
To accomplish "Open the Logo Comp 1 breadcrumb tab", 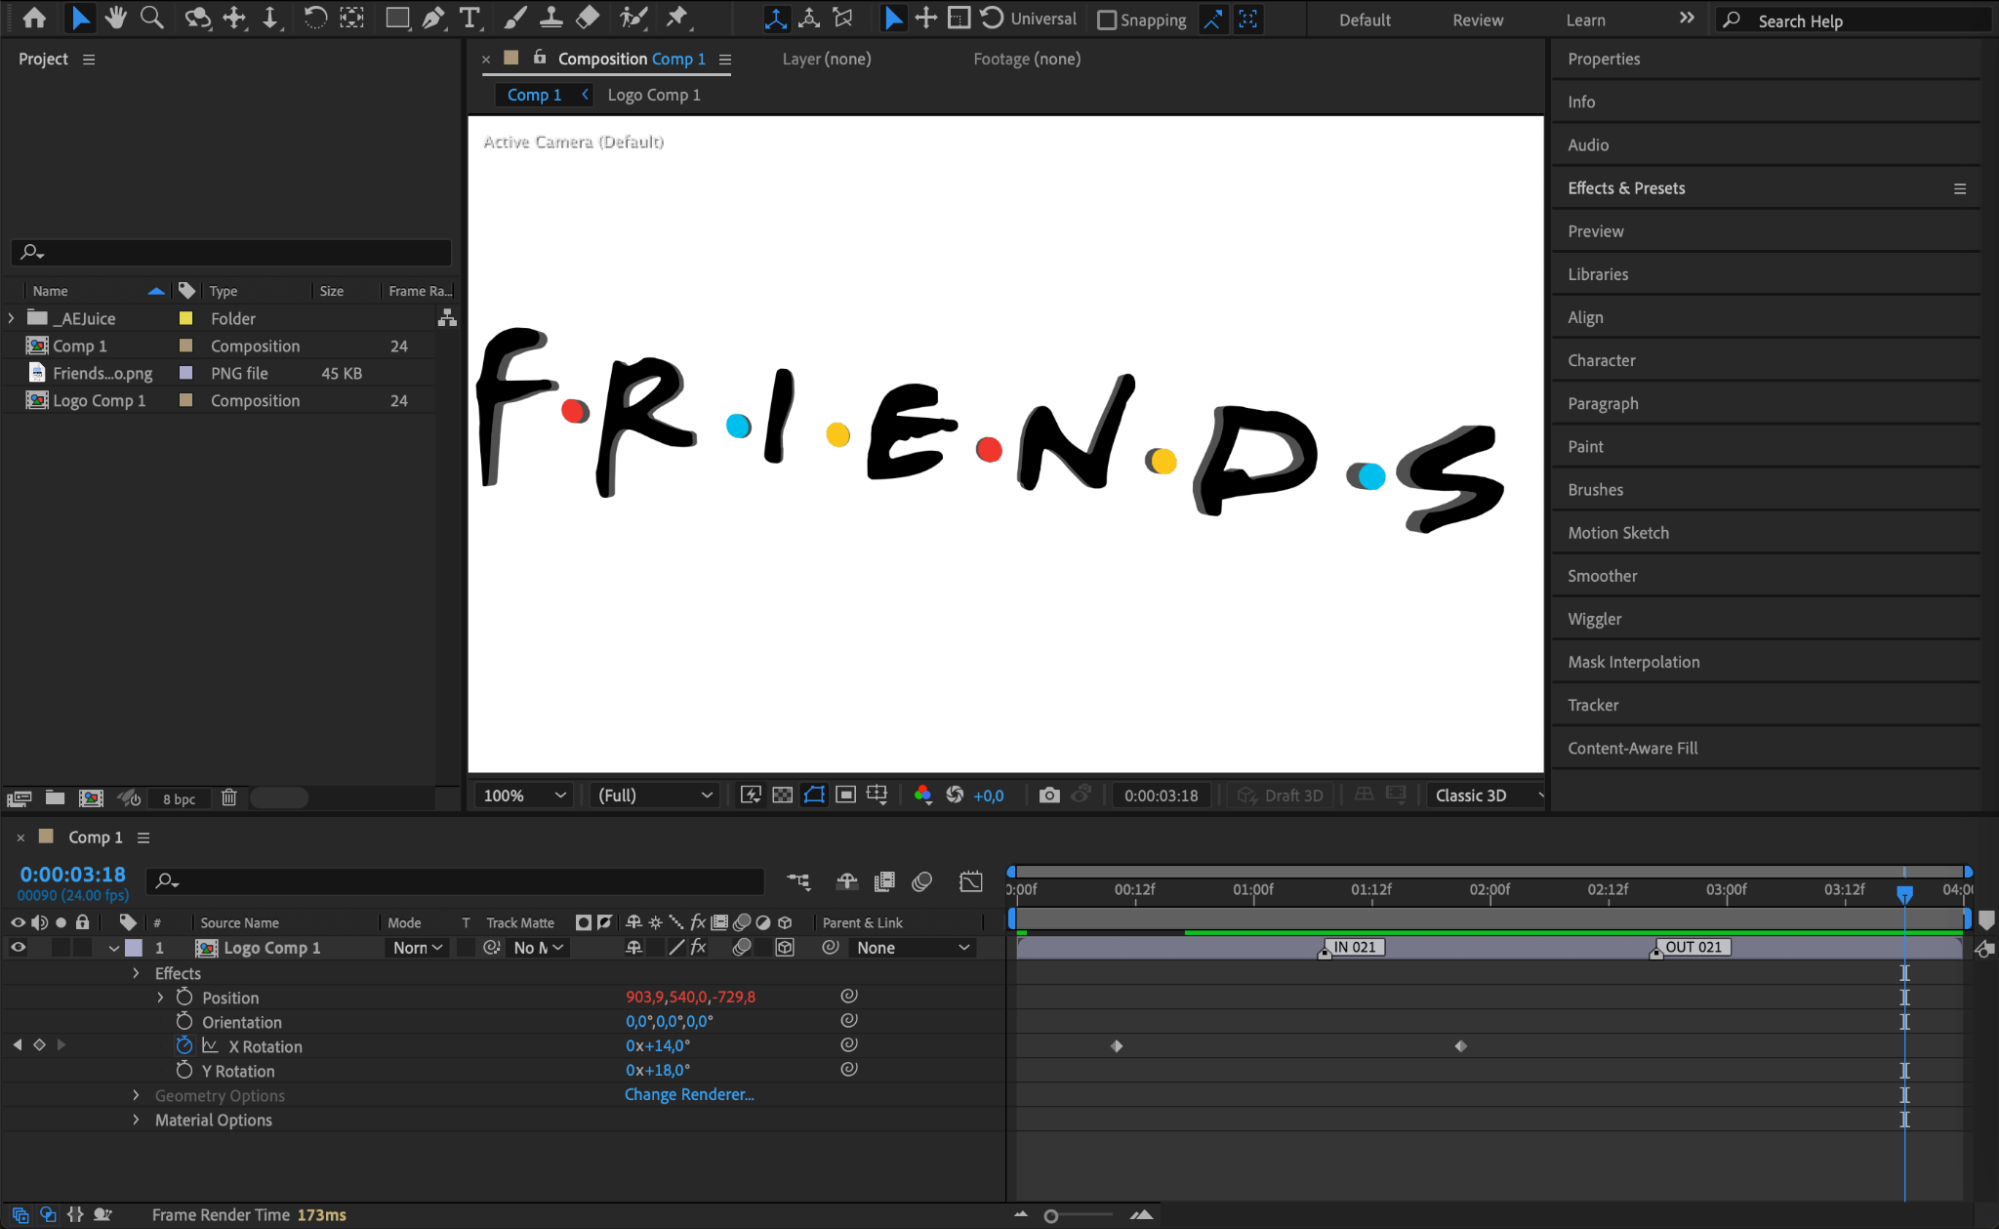I will coord(654,95).
